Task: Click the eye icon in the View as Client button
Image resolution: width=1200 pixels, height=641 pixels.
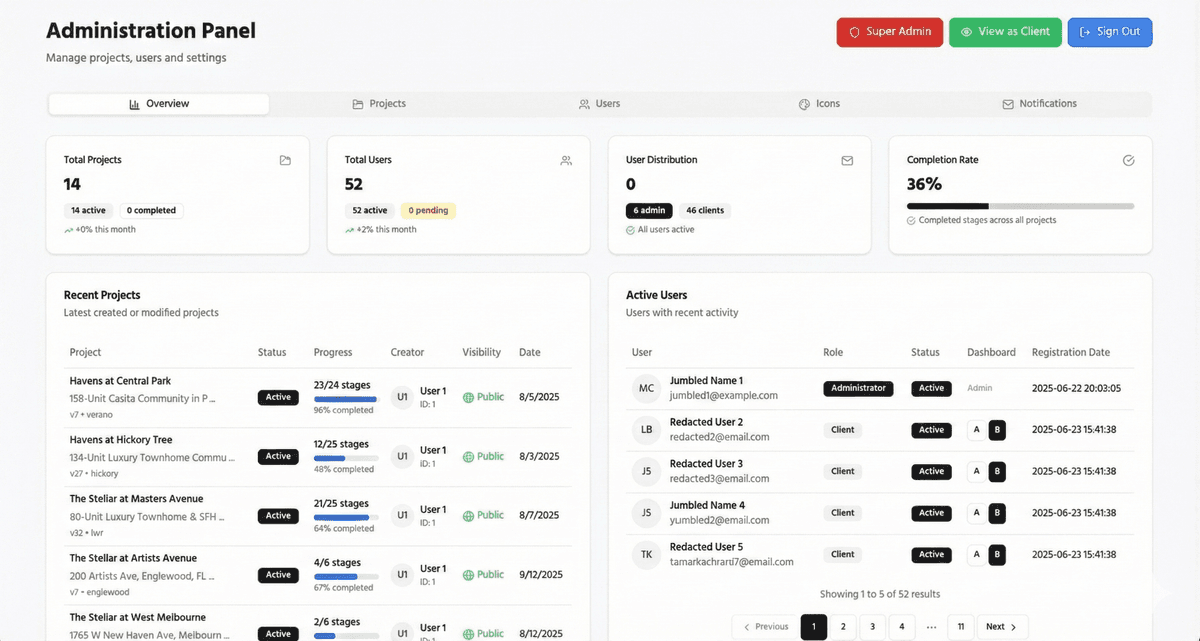Action: [x=963, y=32]
